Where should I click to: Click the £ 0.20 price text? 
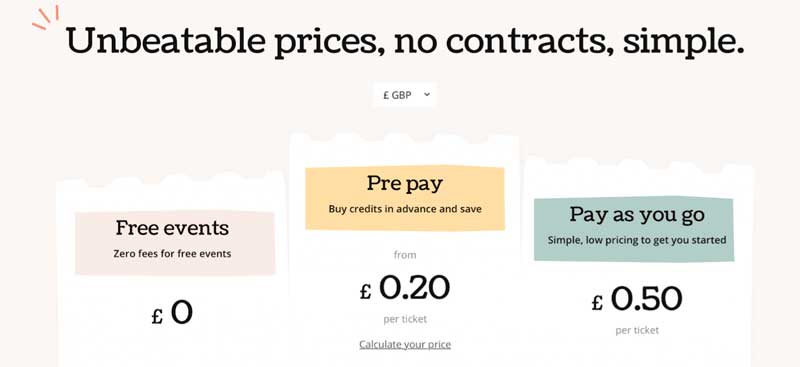(x=405, y=288)
